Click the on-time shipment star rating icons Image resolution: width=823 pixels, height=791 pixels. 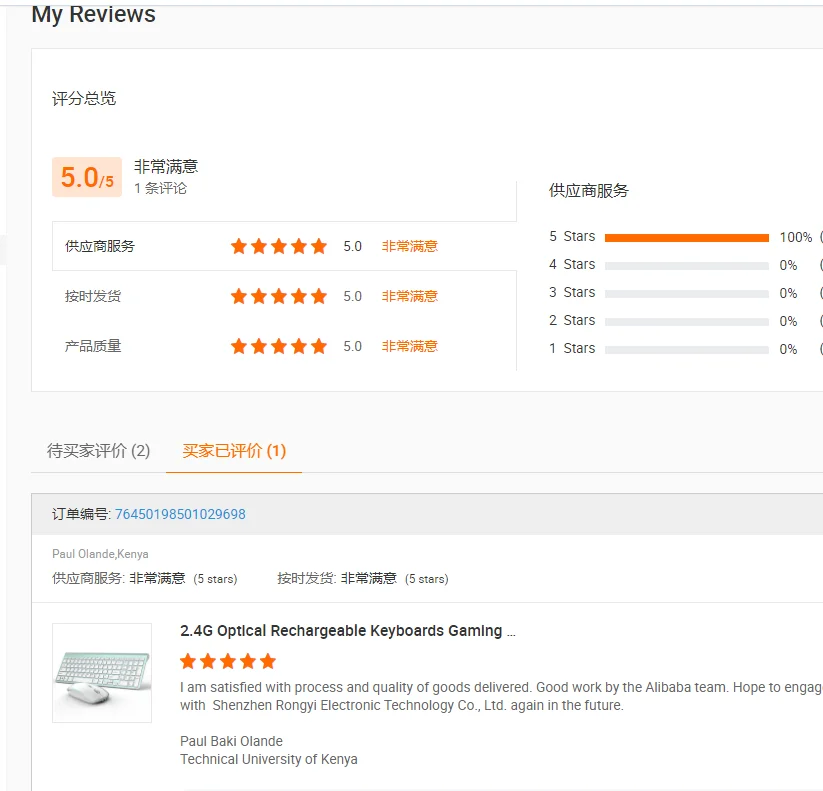[278, 296]
